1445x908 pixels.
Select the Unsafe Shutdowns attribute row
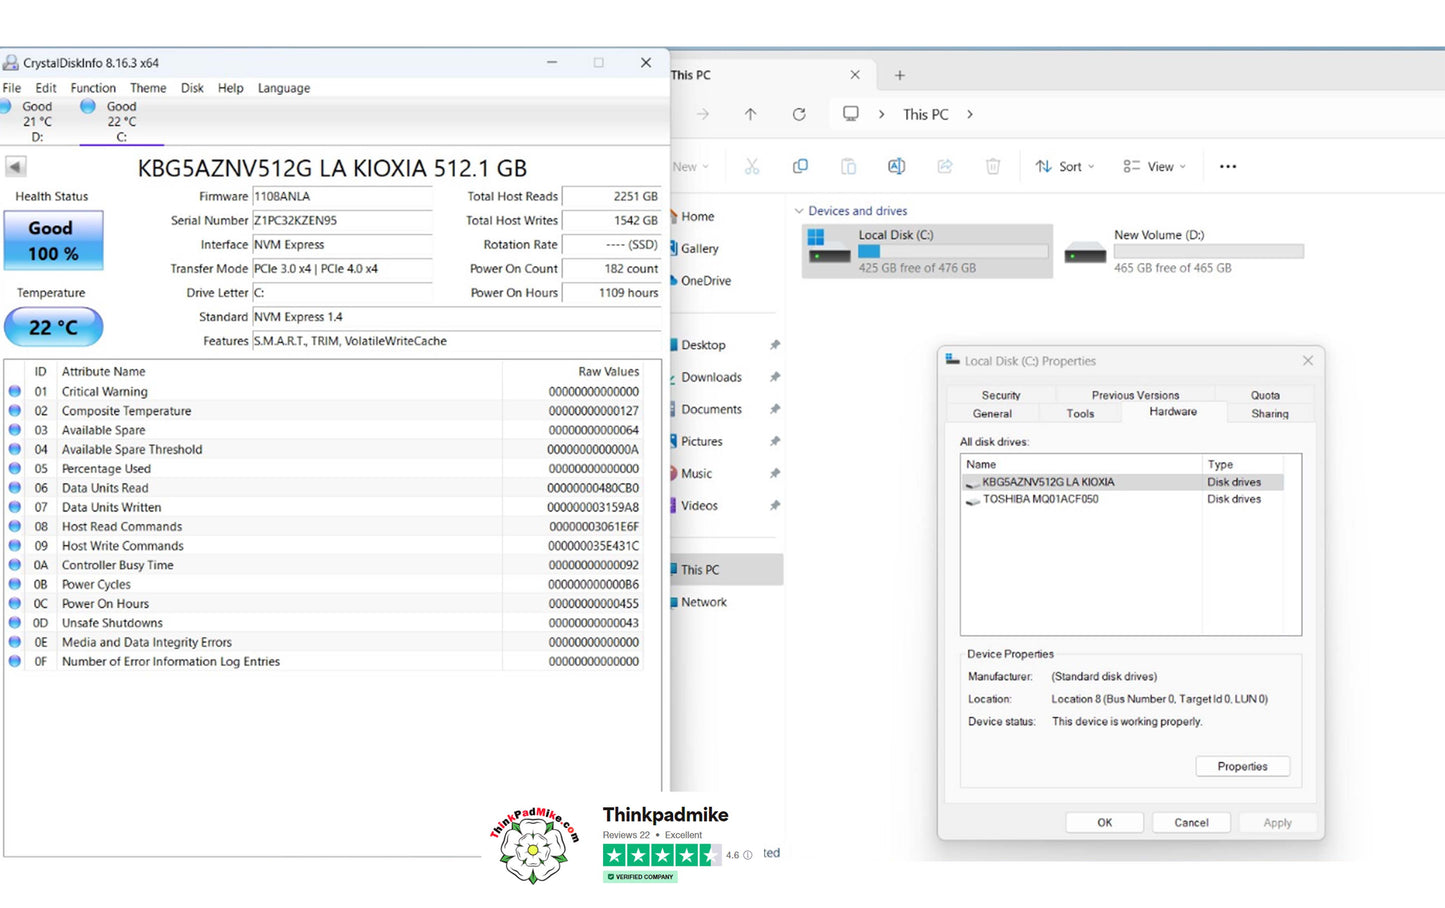click(323, 623)
